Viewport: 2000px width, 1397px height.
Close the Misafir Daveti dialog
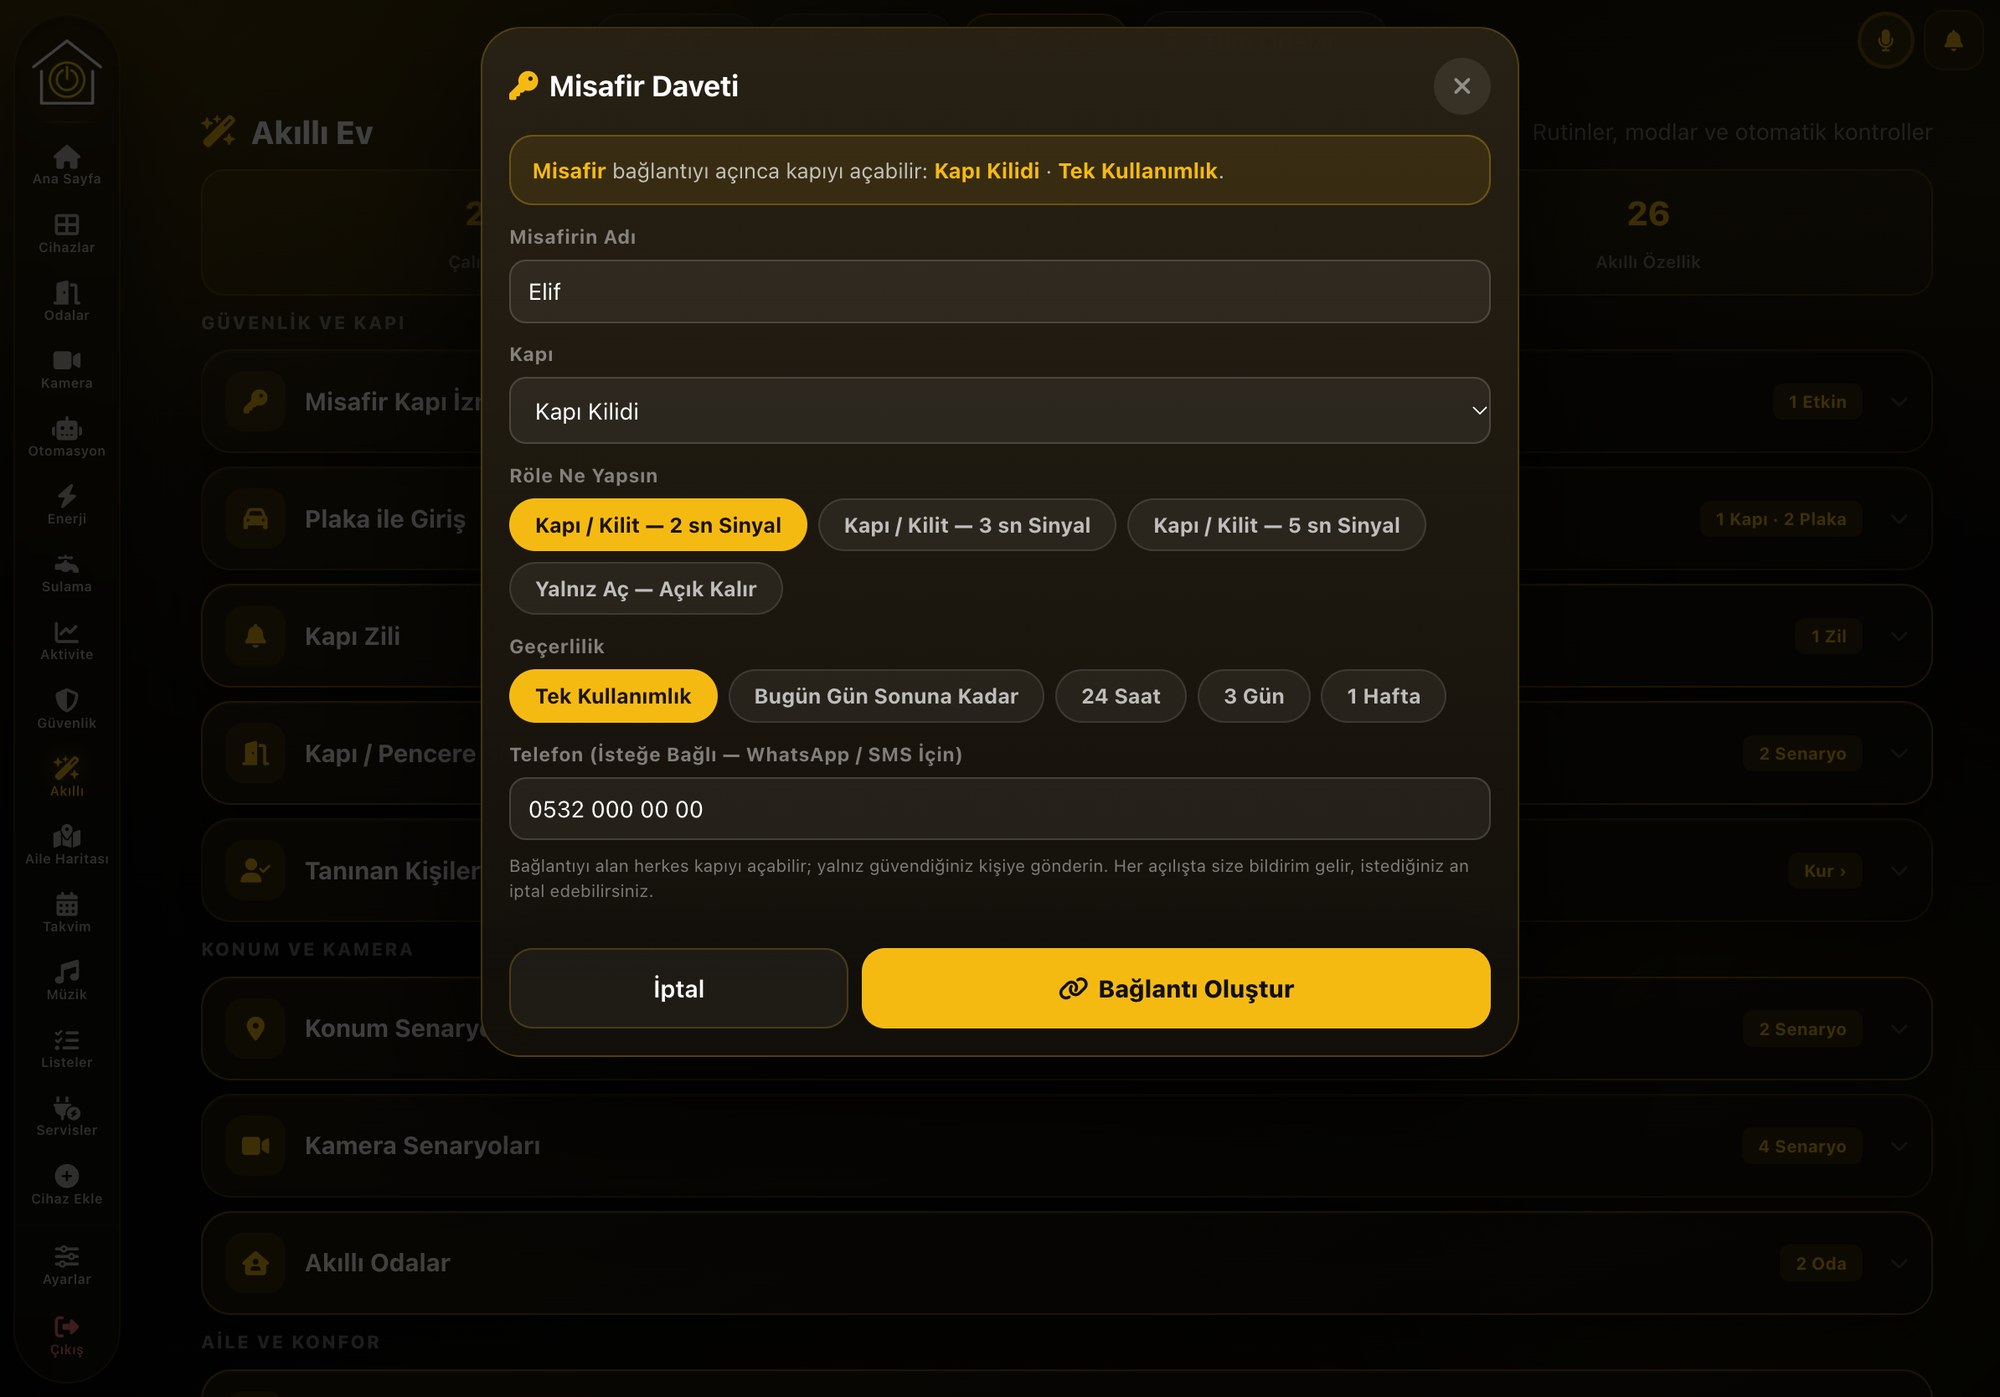pyautogui.click(x=1462, y=86)
